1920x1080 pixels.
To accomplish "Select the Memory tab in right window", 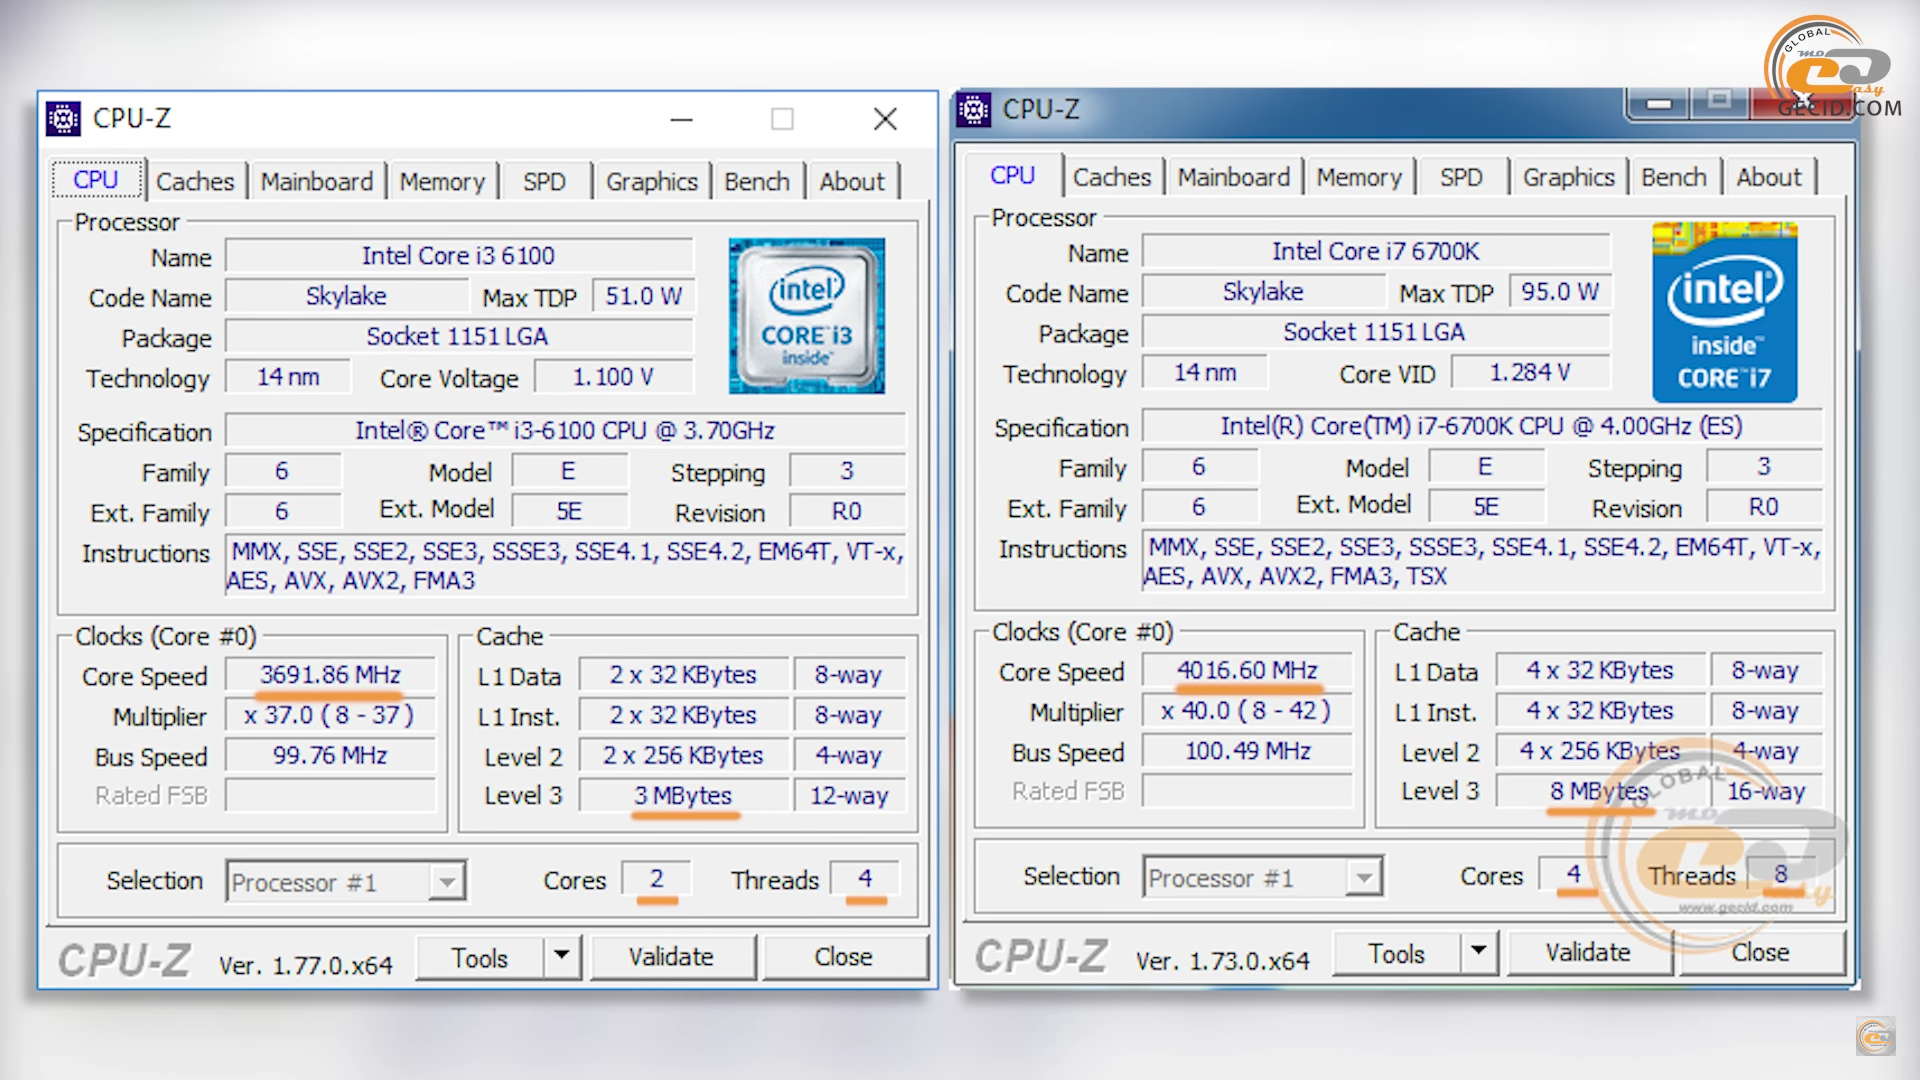I will pyautogui.click(x=1357, y=177).
